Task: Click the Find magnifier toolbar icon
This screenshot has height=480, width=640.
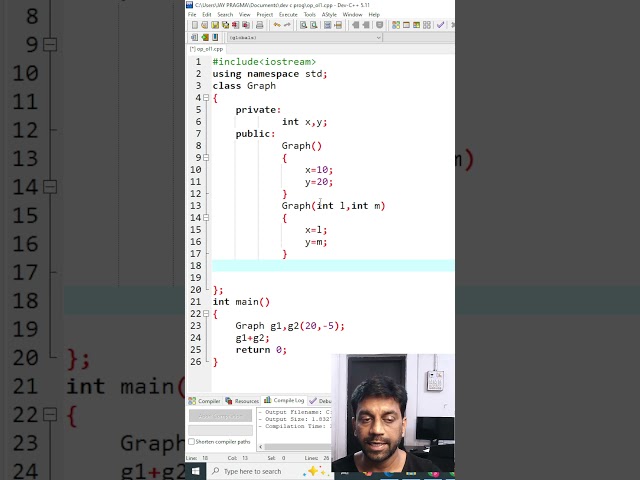Action: point(303,25)
